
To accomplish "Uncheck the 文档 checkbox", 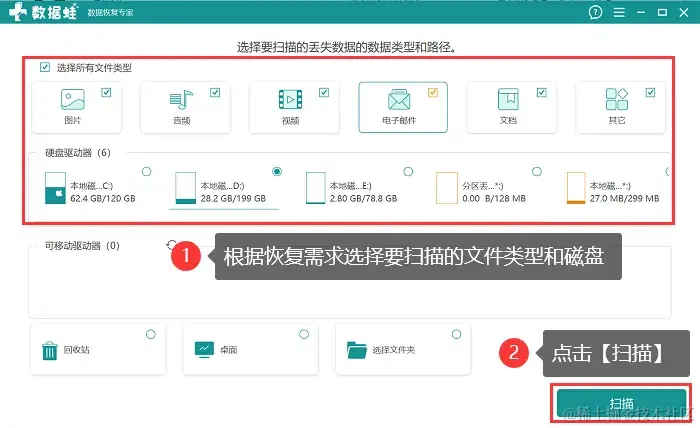I will pyautogui.click(x=542, y=92).
